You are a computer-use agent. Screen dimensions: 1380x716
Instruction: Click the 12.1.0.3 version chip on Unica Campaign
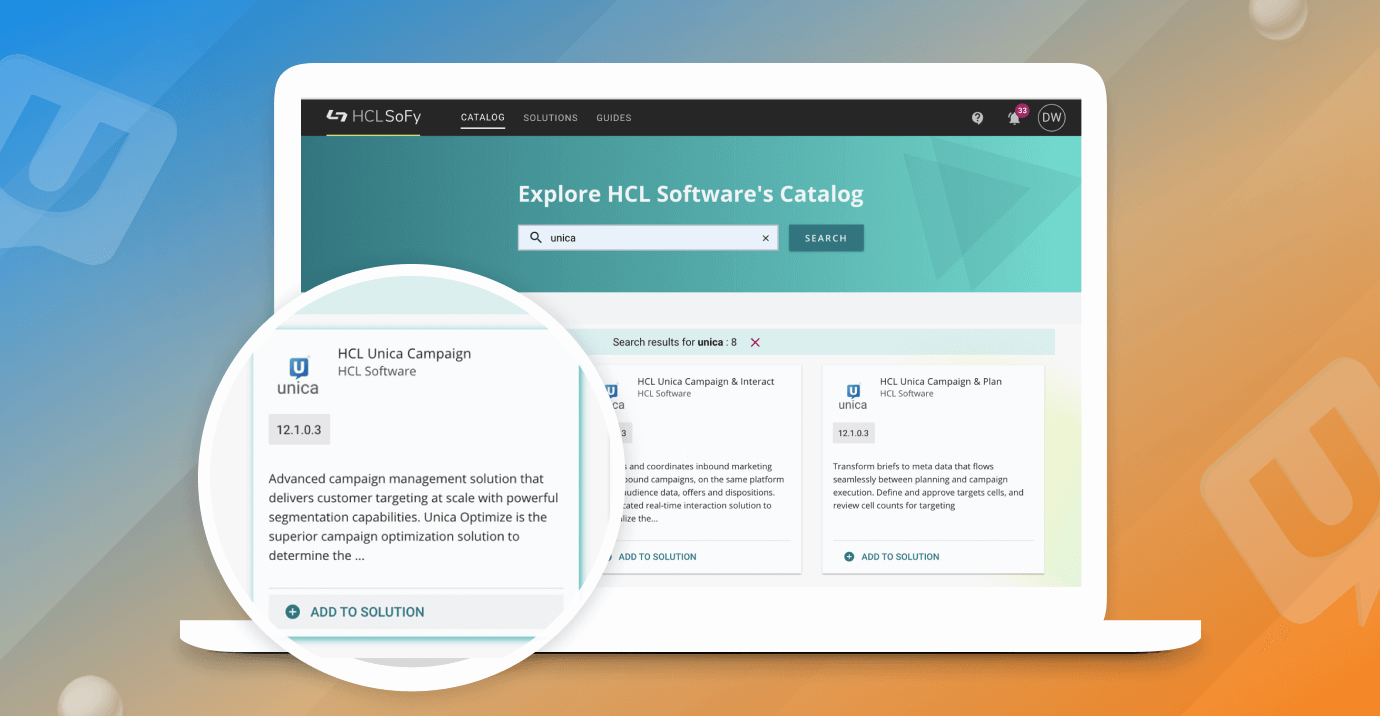click(299, 429)
